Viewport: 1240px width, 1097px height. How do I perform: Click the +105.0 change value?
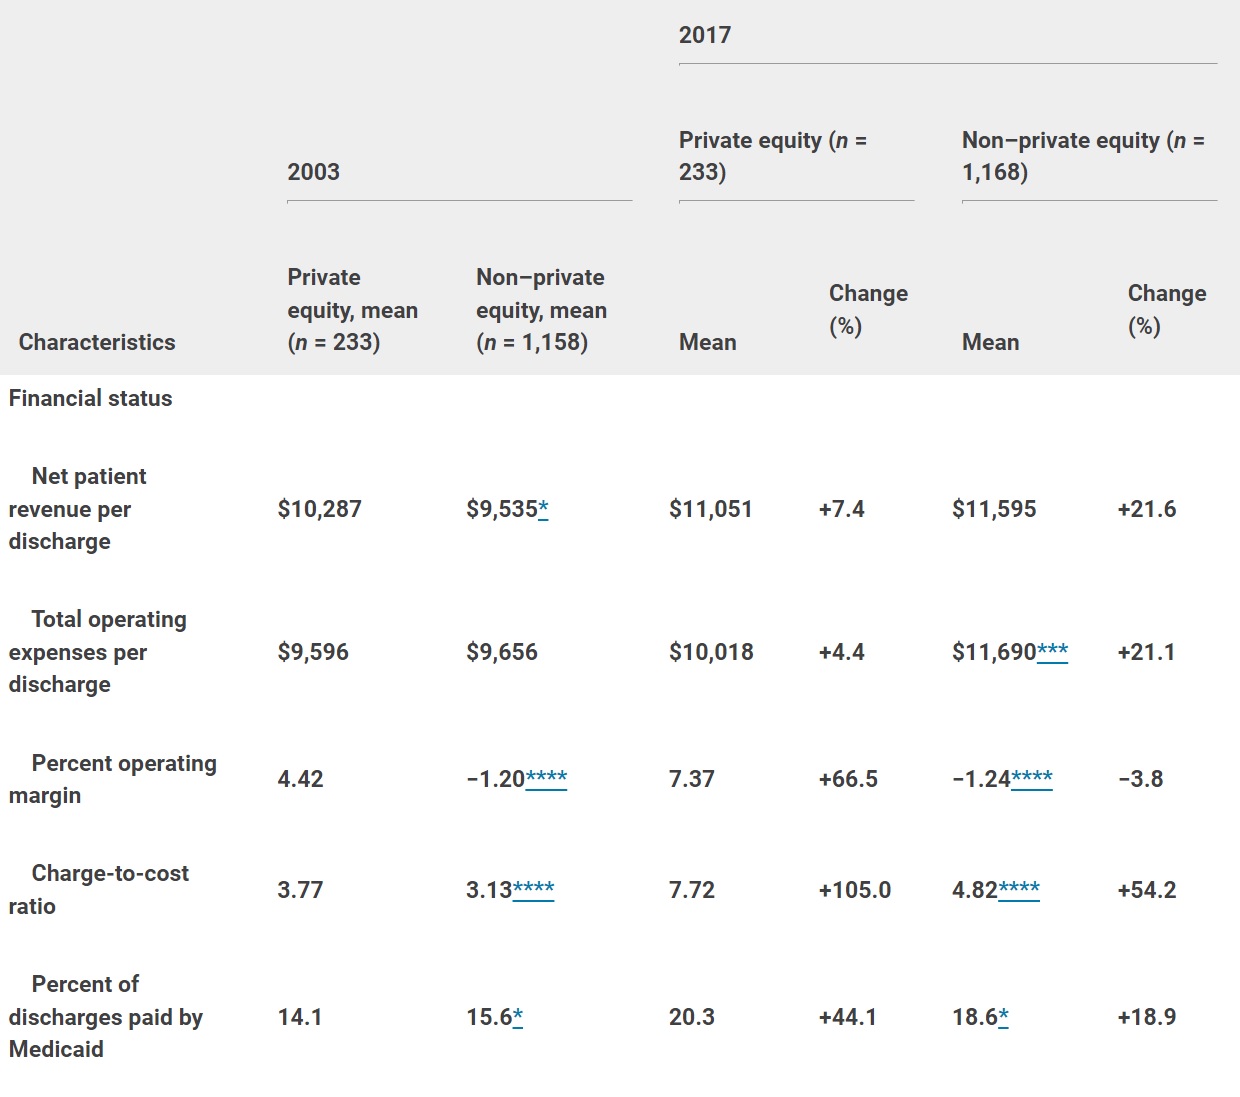click(x=854, y=890)
